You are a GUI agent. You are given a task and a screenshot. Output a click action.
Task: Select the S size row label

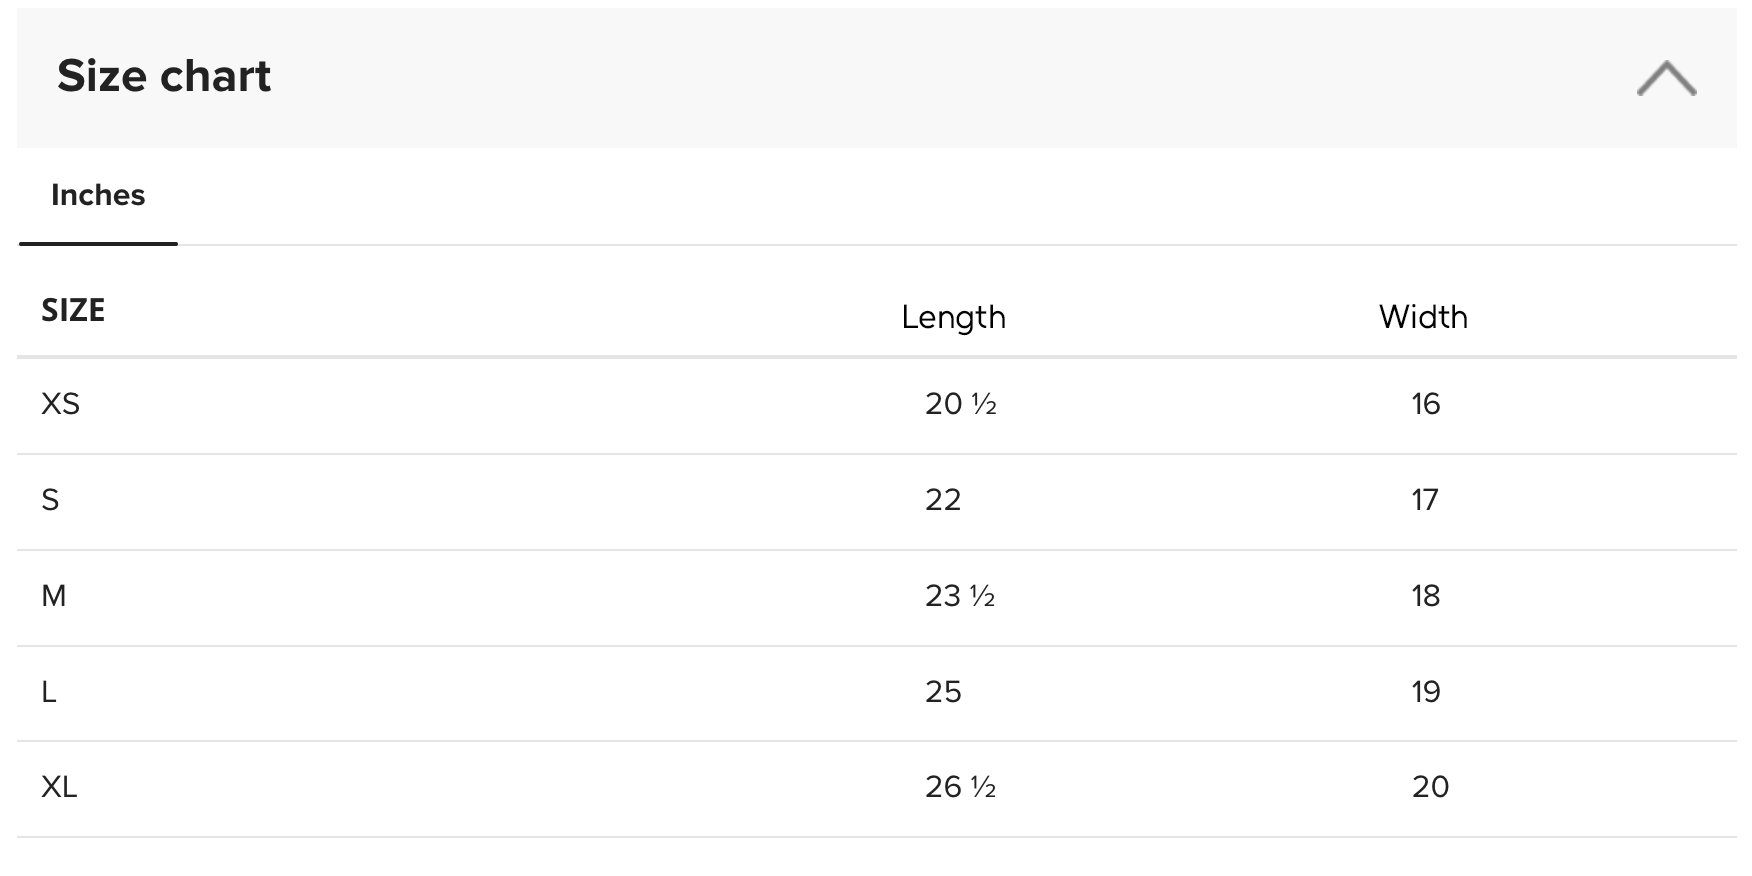[x=50, y=500]
